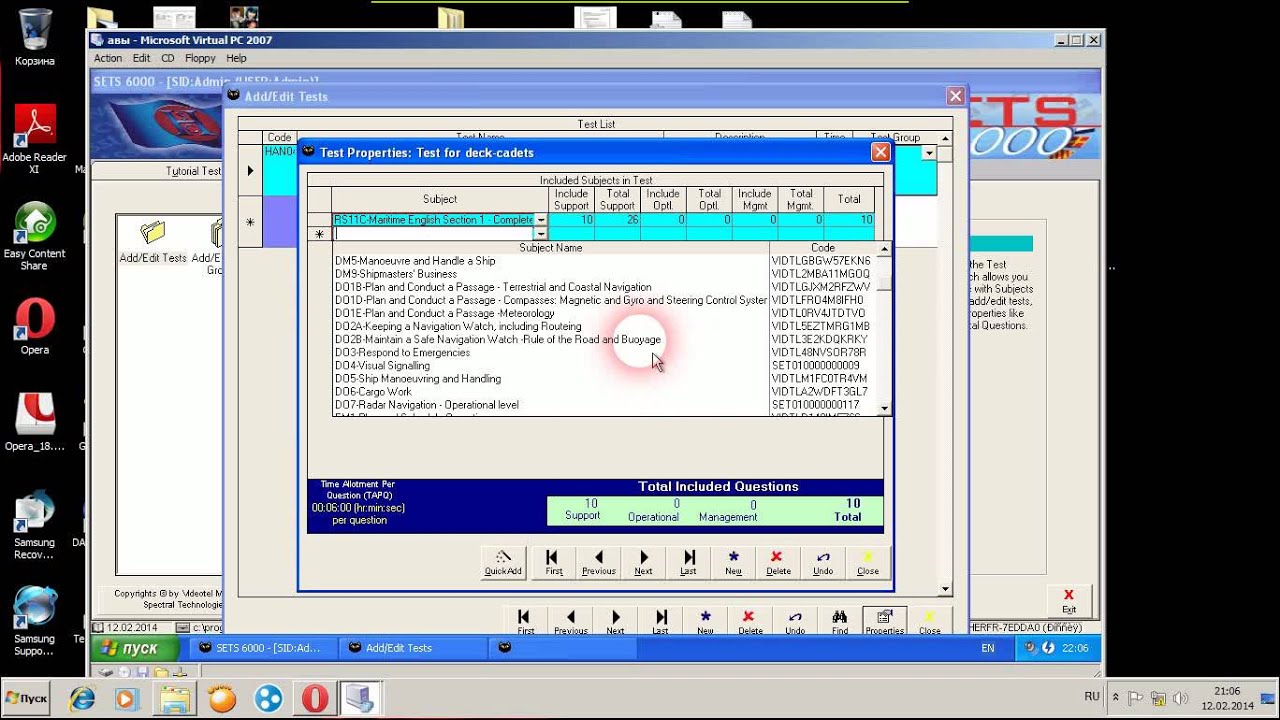1280x720 pixels.
Task: Click Last in Add/Edit Tests toolbar
Action: coord(660,622)
